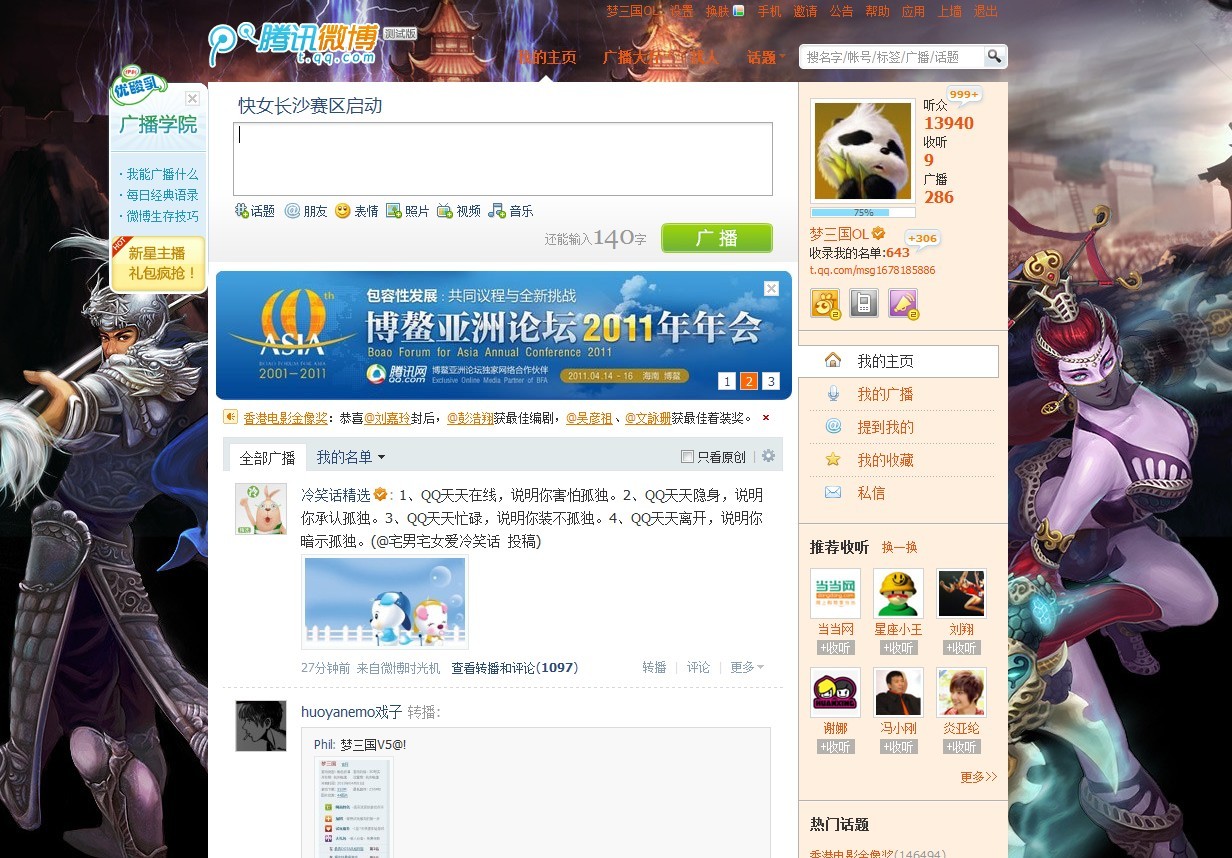The image size is (1232, 858).
Task: Tick the 只看原创 checkbox
Action: [687, 457]
